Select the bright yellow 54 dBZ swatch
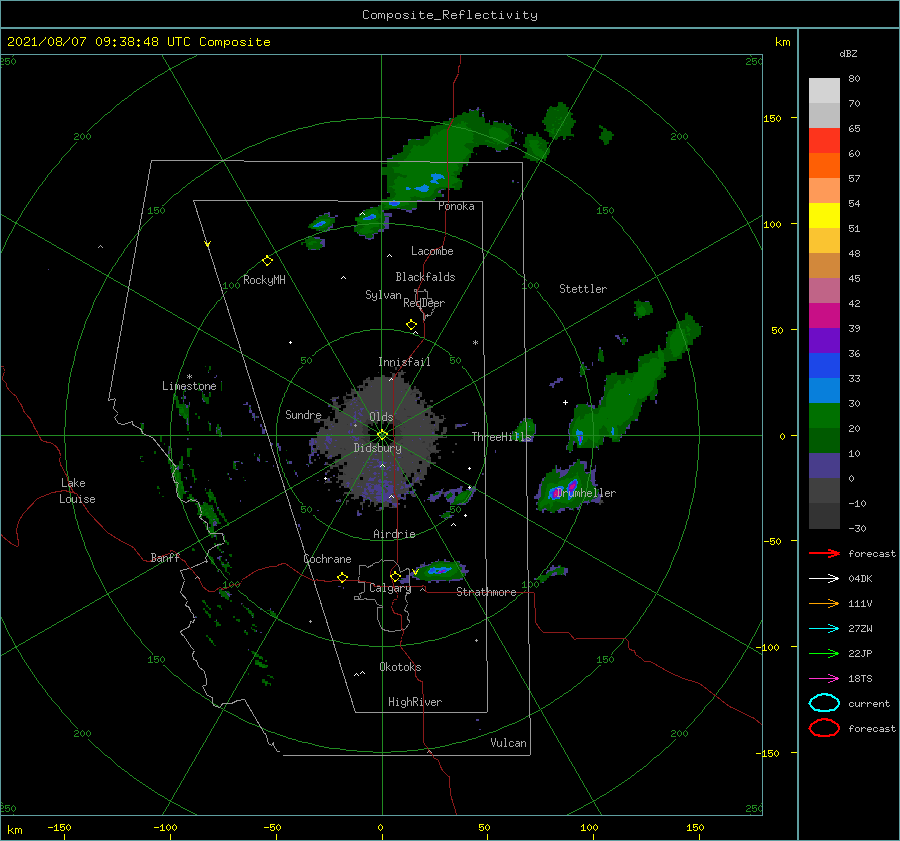 pyautogui.click(x=824, y=215)
